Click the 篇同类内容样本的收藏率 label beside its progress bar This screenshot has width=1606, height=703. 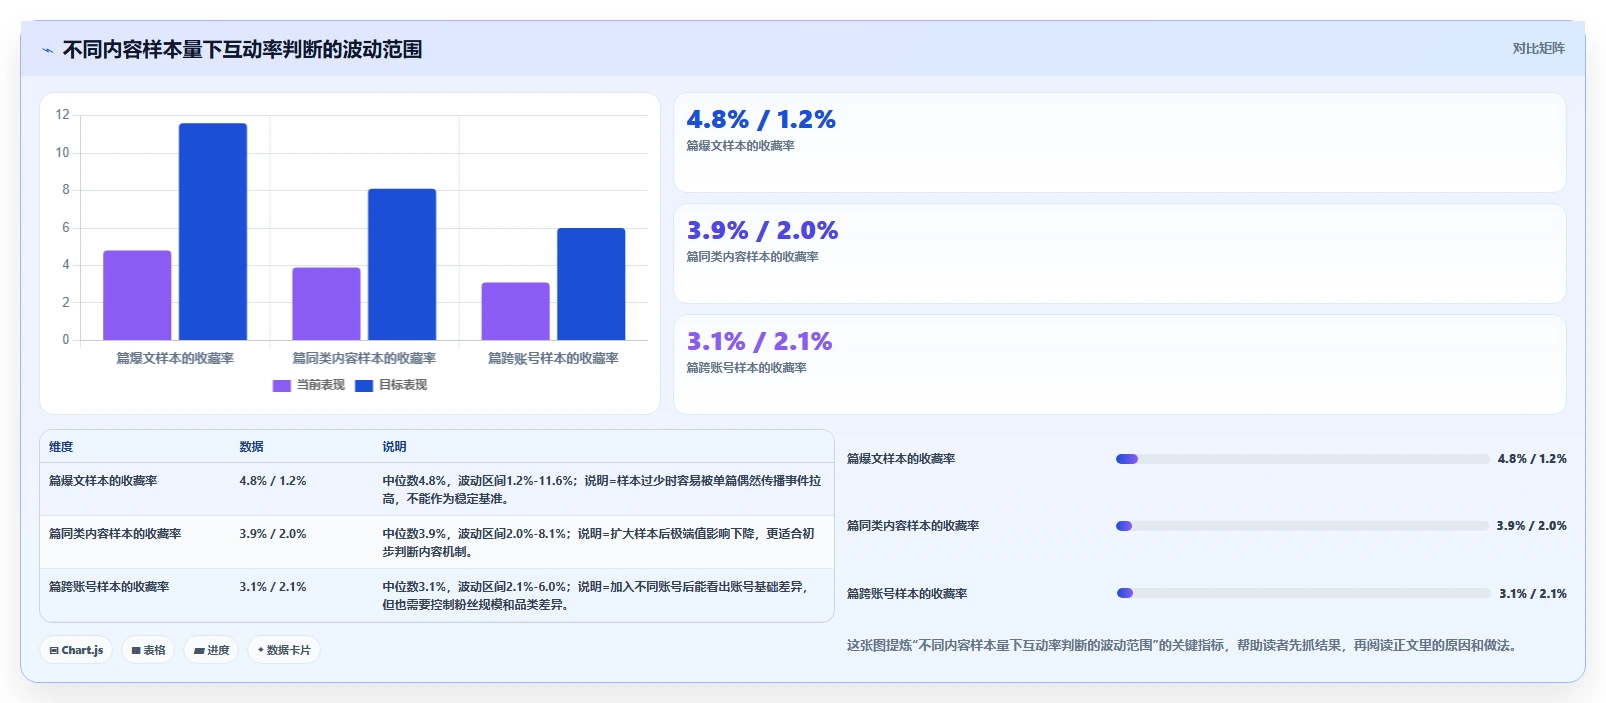pos(913,526)
